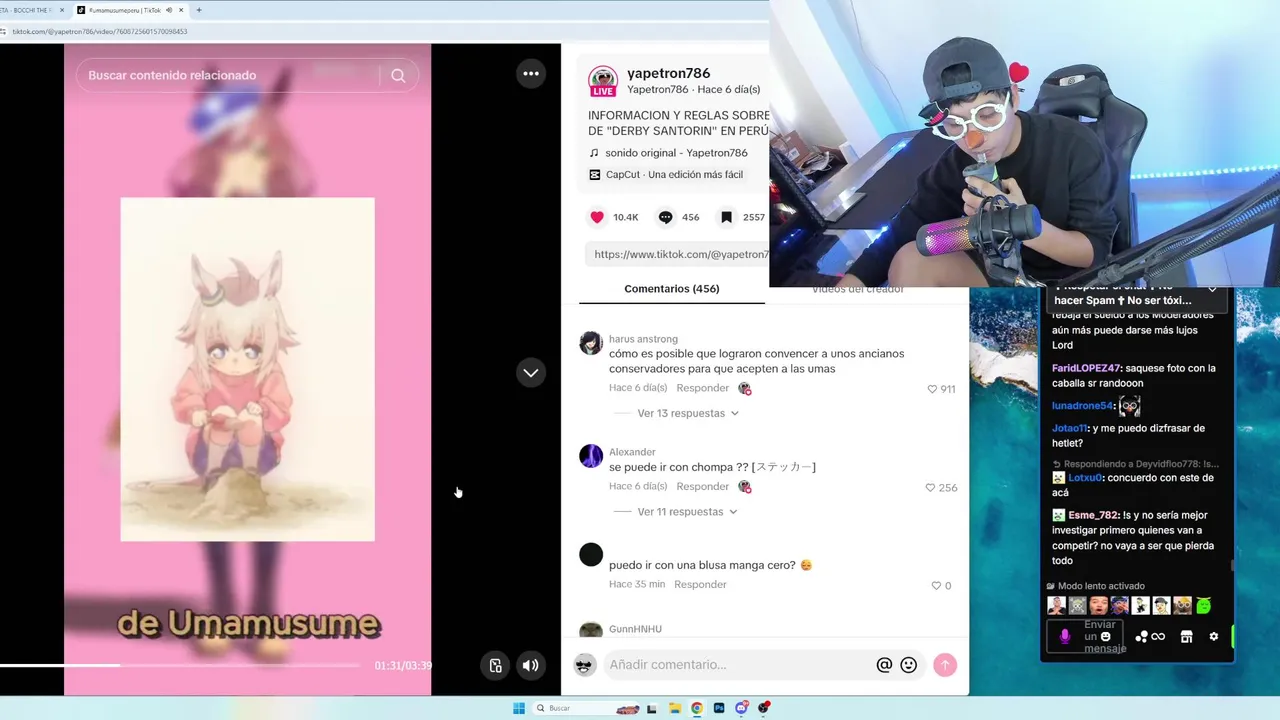1280x720 pixels.
Task: Like harus anstrong's comment heart
Action: (x=932, y=389)
